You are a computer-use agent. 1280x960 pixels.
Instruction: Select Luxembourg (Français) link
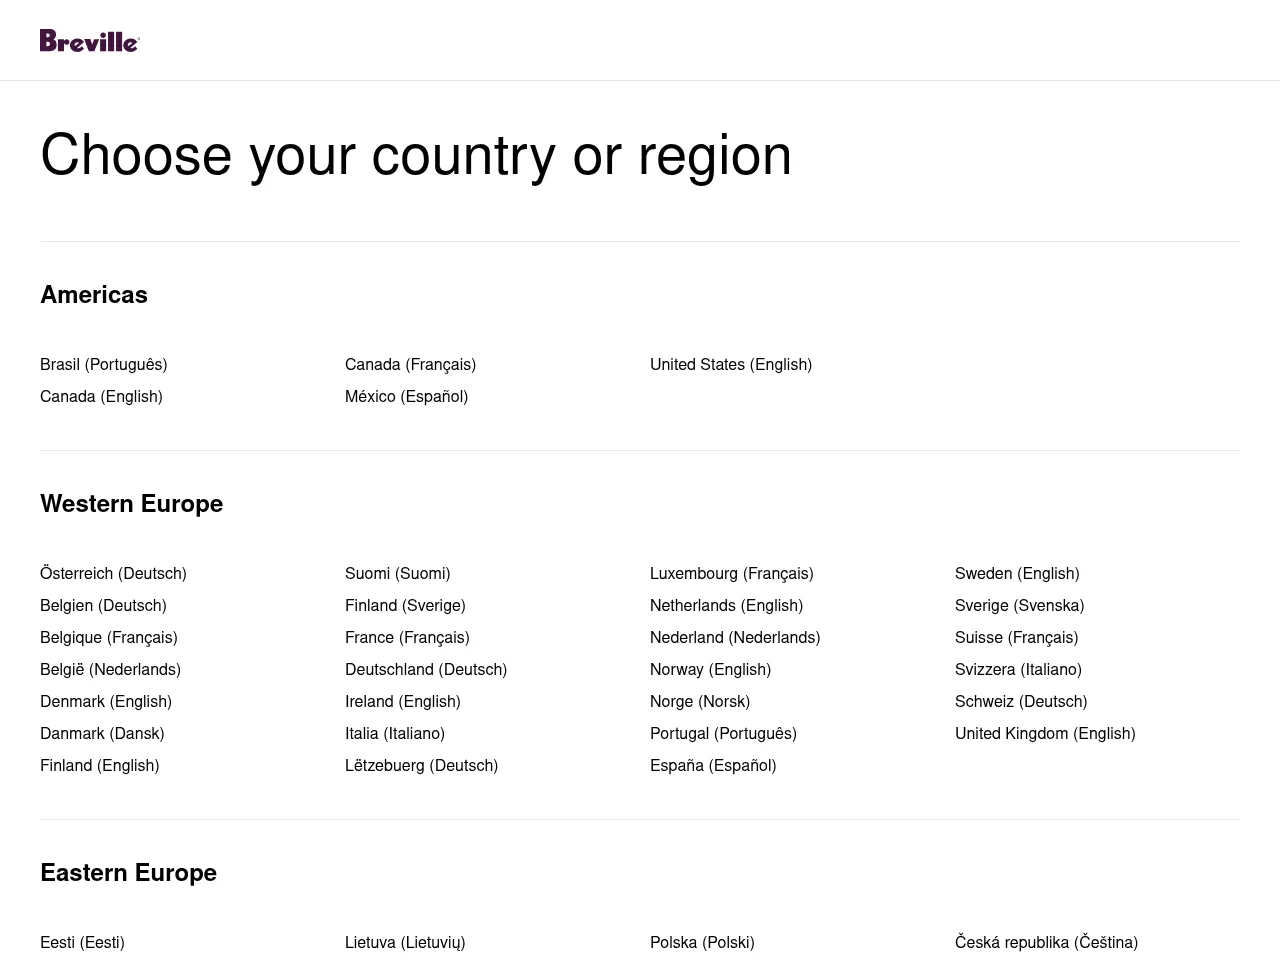(732, 574)
